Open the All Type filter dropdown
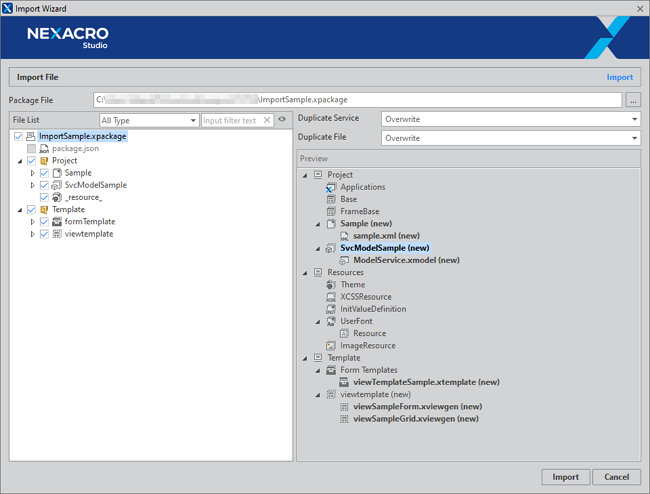The height and width of the screenshot is (494, 650). [148, 120]
